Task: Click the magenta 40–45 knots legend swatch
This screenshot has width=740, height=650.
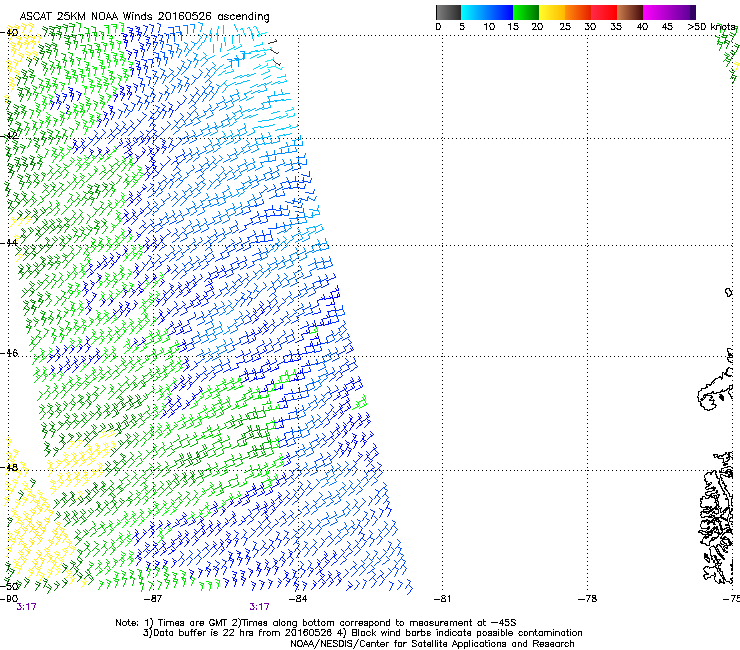Action: (656, 12)
